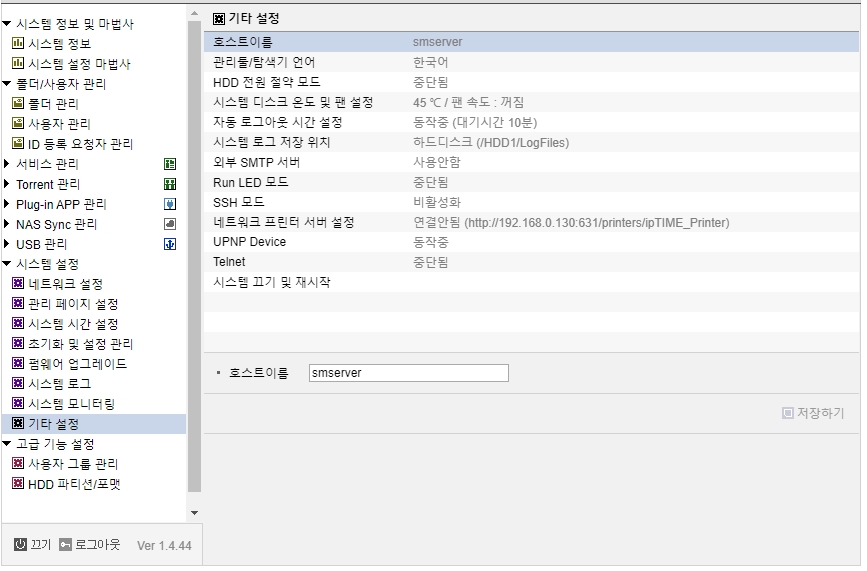Collapse the 시스템 설정 section

pyautogui.click(x=7, y=265)
